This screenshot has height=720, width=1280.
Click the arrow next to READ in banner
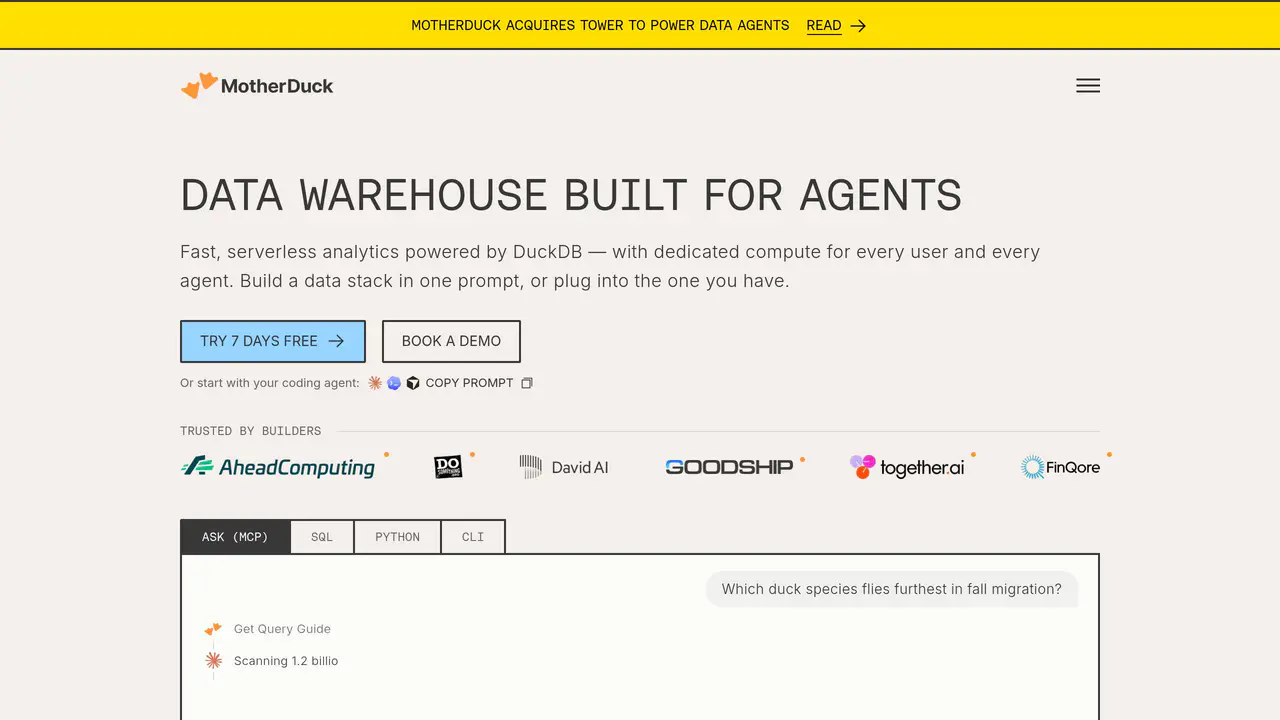coord(858,26)
